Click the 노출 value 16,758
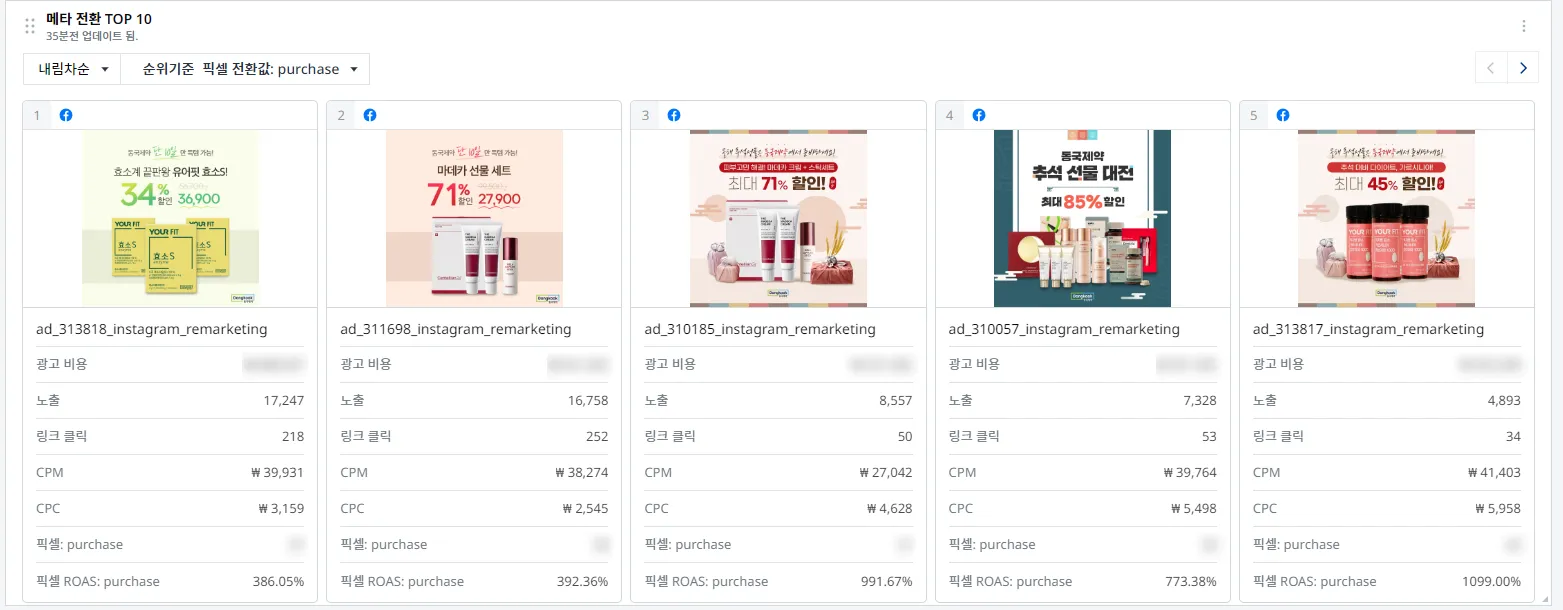 (588, 400)
